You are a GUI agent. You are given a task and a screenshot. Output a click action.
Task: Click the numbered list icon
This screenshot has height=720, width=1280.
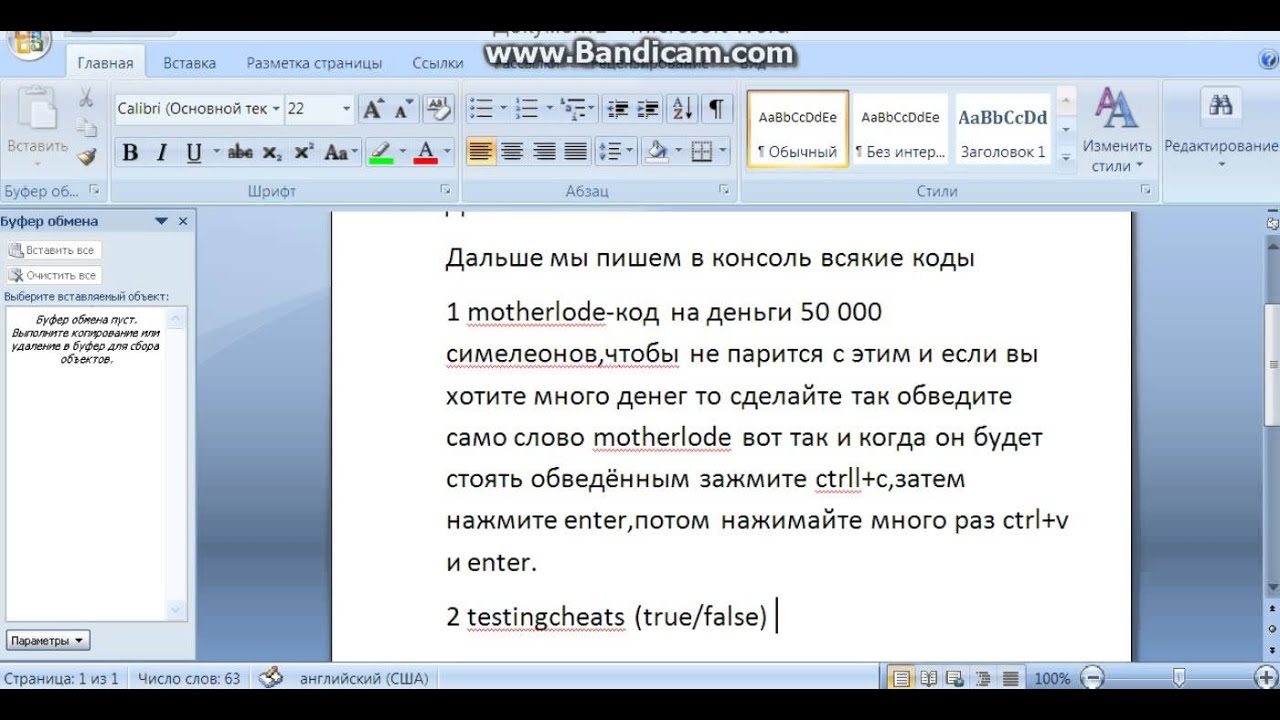tap(526, 109)
